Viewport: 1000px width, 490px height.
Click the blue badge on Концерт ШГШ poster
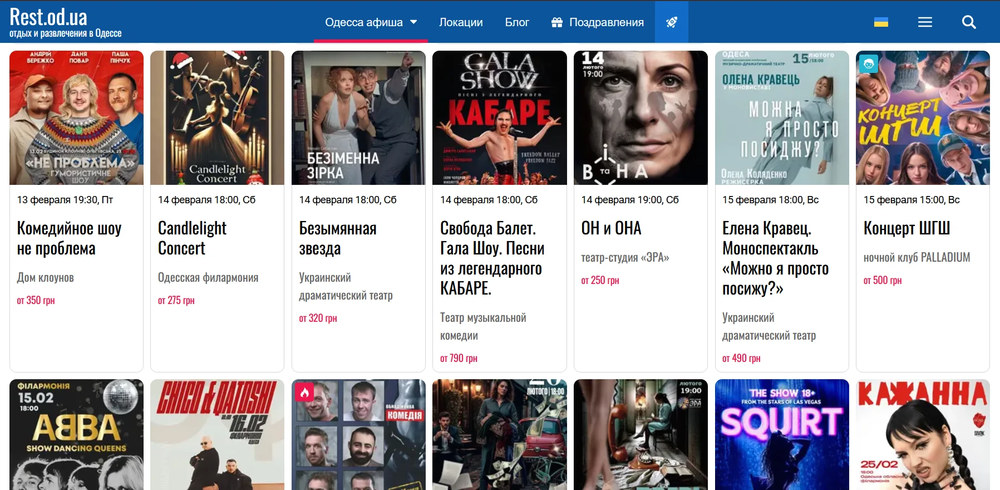(x=870, y=64)
